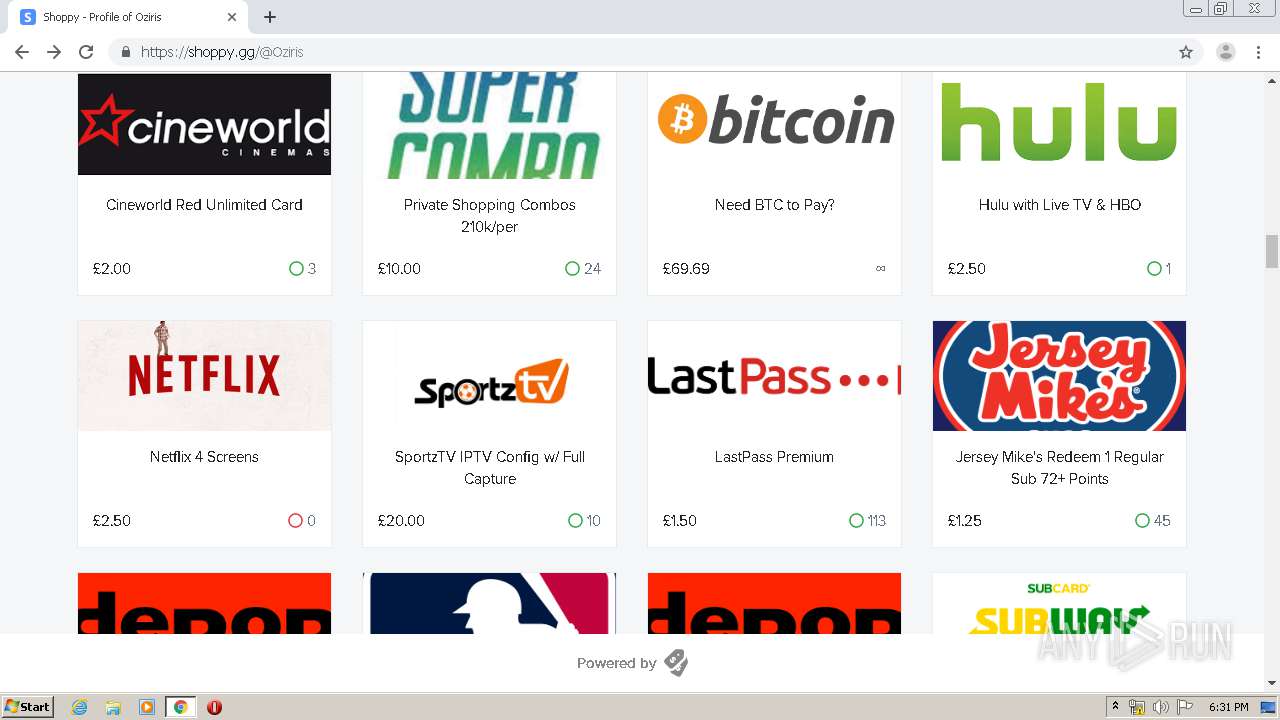Screen dimensions: 1280x720
Task: Open Internet Explorer from taskbar
Action: pyautogui.click(x=80, y=707)
